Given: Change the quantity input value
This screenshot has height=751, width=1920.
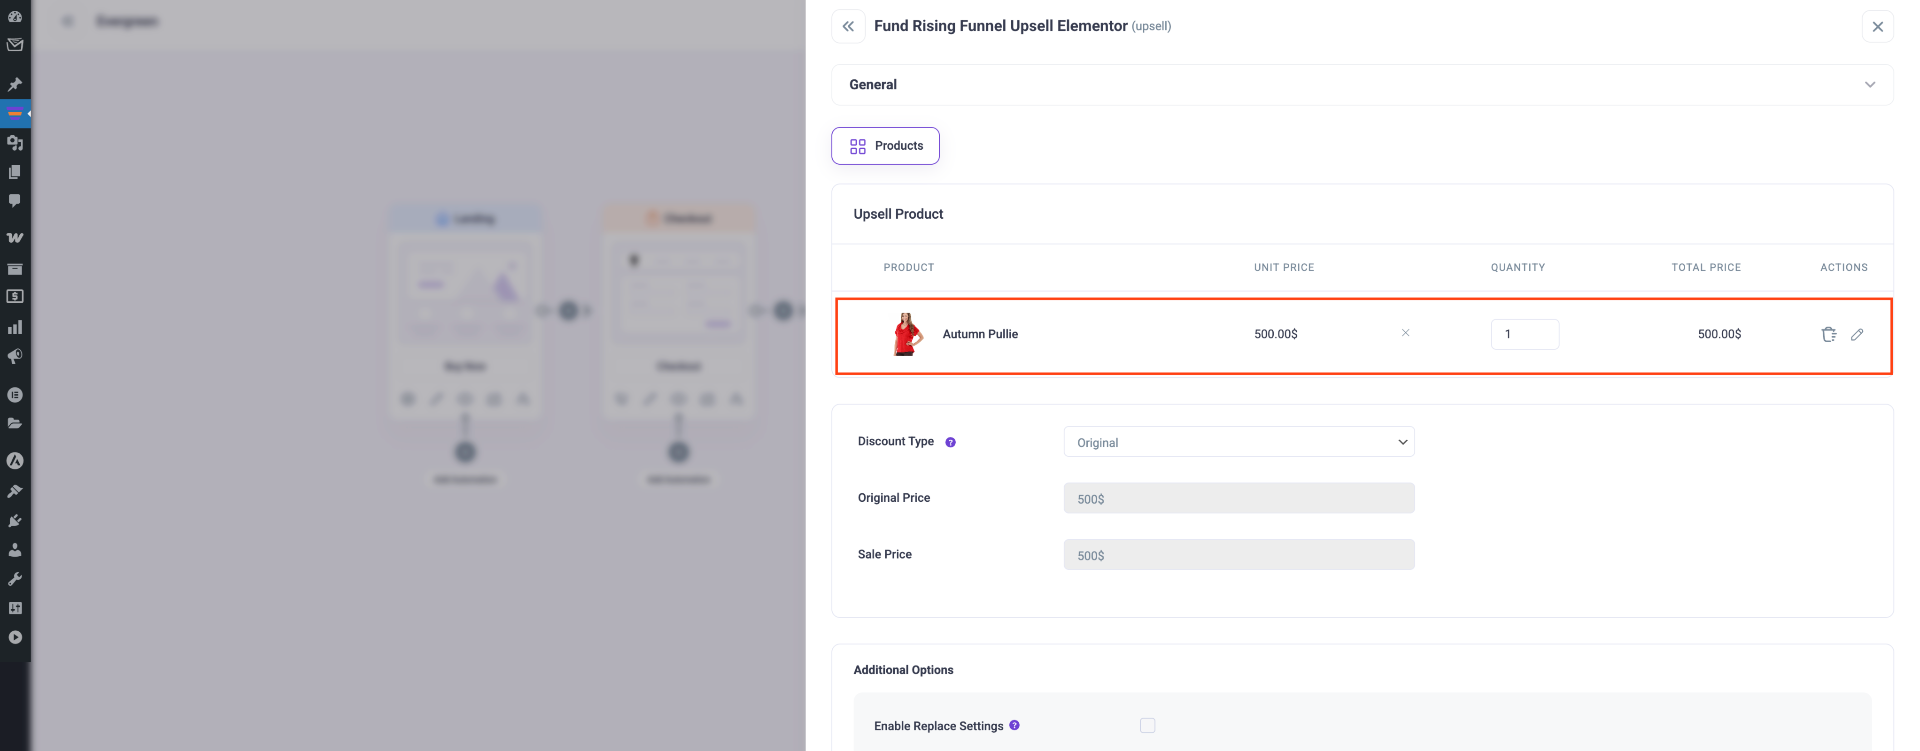Looking at the screenshot, I should click(1524, 334).
